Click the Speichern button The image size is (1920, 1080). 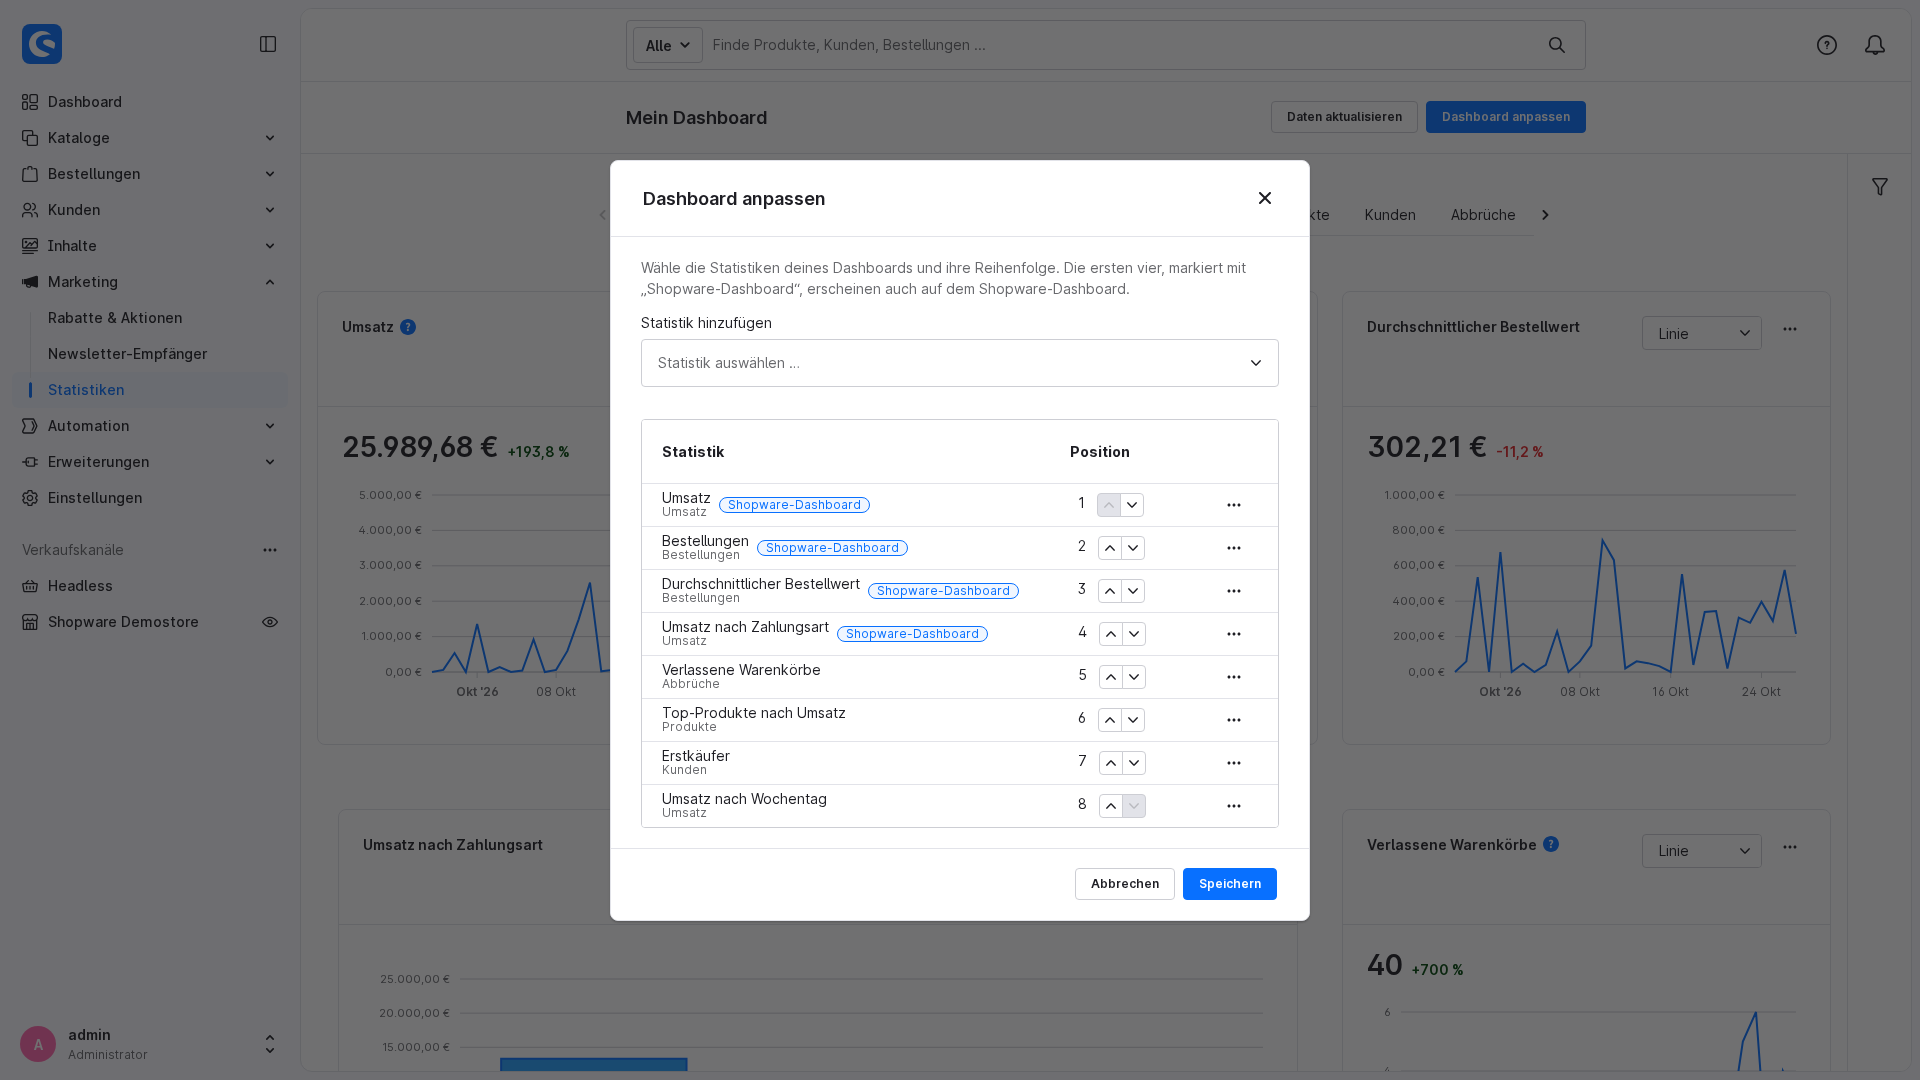pos(1229,884)
